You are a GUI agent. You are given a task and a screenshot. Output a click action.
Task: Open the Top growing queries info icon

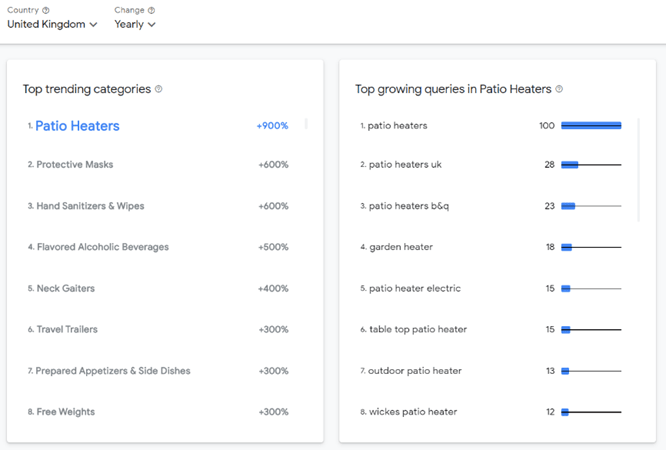pyautogui.click(x=559, y=89)
